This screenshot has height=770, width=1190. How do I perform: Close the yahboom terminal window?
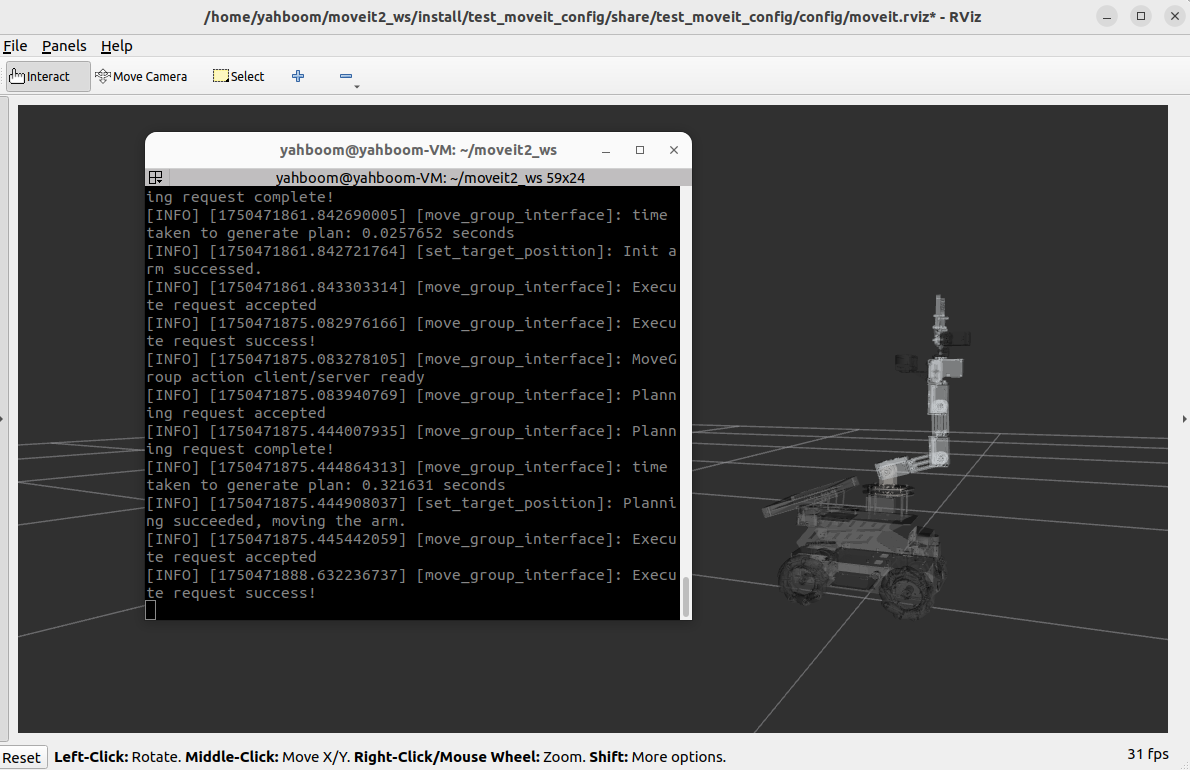click(674, 150)
